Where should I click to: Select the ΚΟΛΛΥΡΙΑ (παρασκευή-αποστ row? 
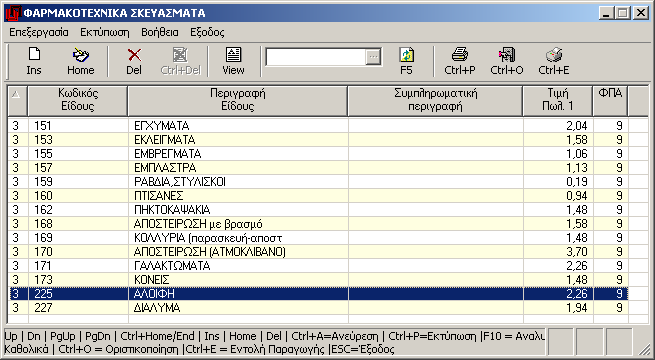click(318, 238)
